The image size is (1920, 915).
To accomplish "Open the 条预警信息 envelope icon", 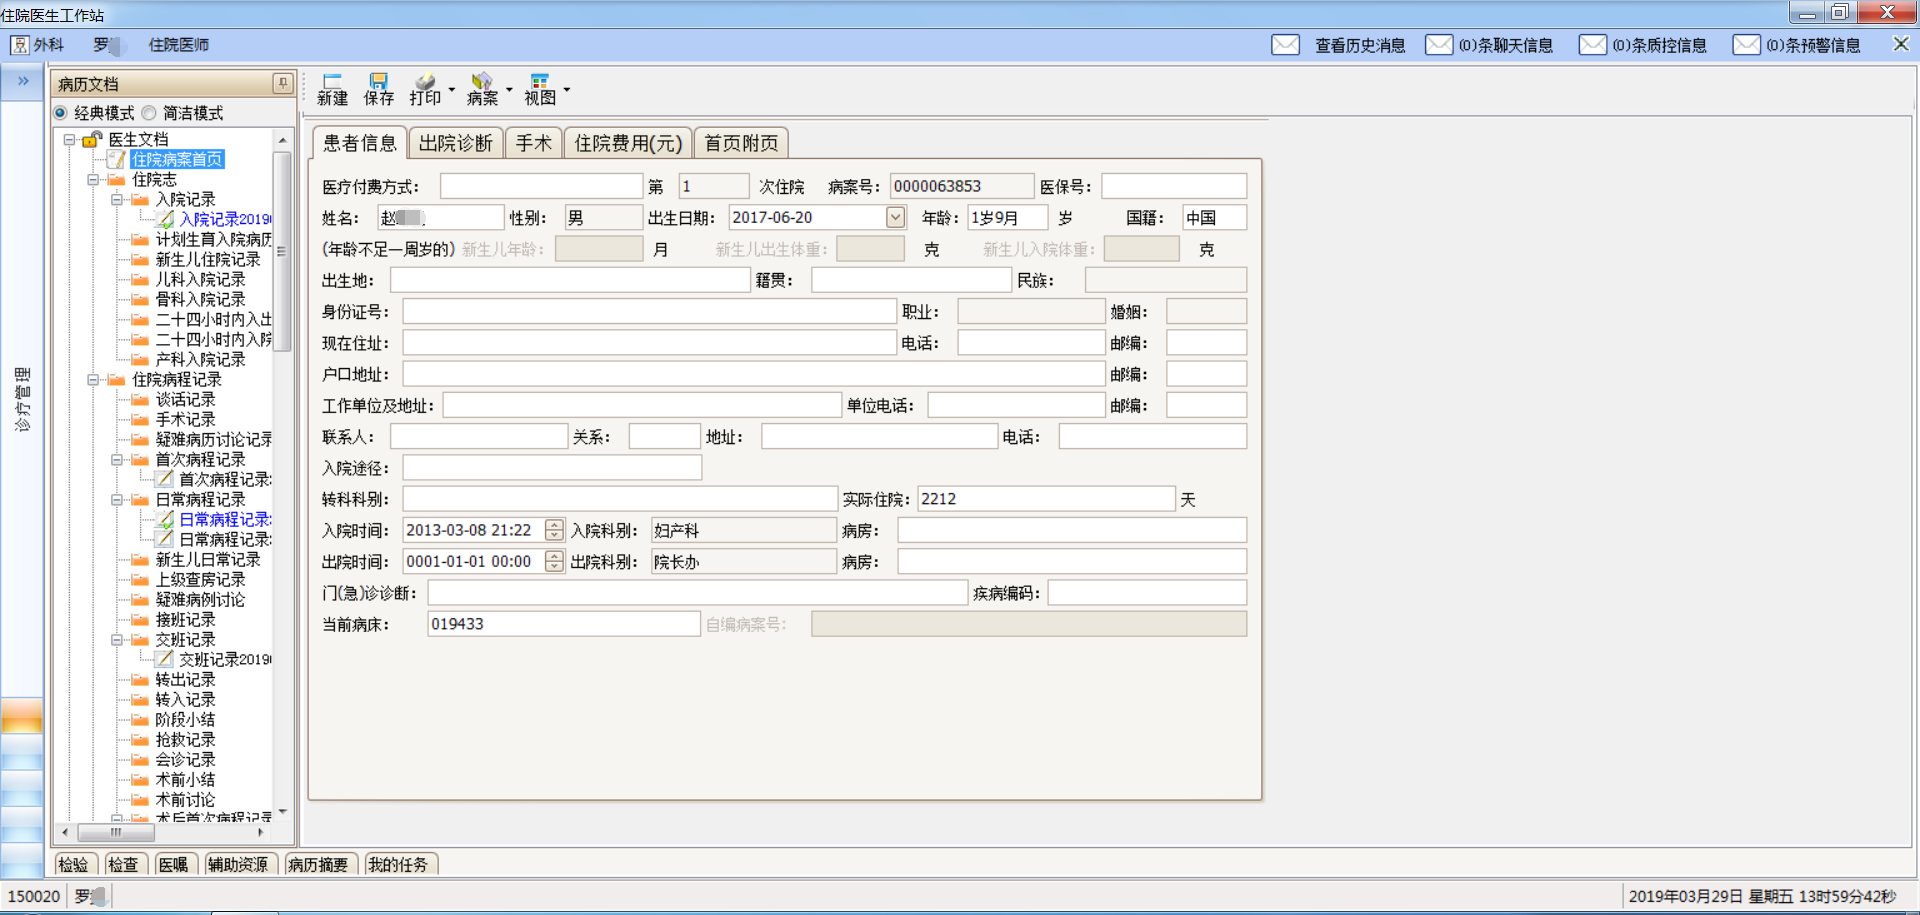I will (1747, 45).
